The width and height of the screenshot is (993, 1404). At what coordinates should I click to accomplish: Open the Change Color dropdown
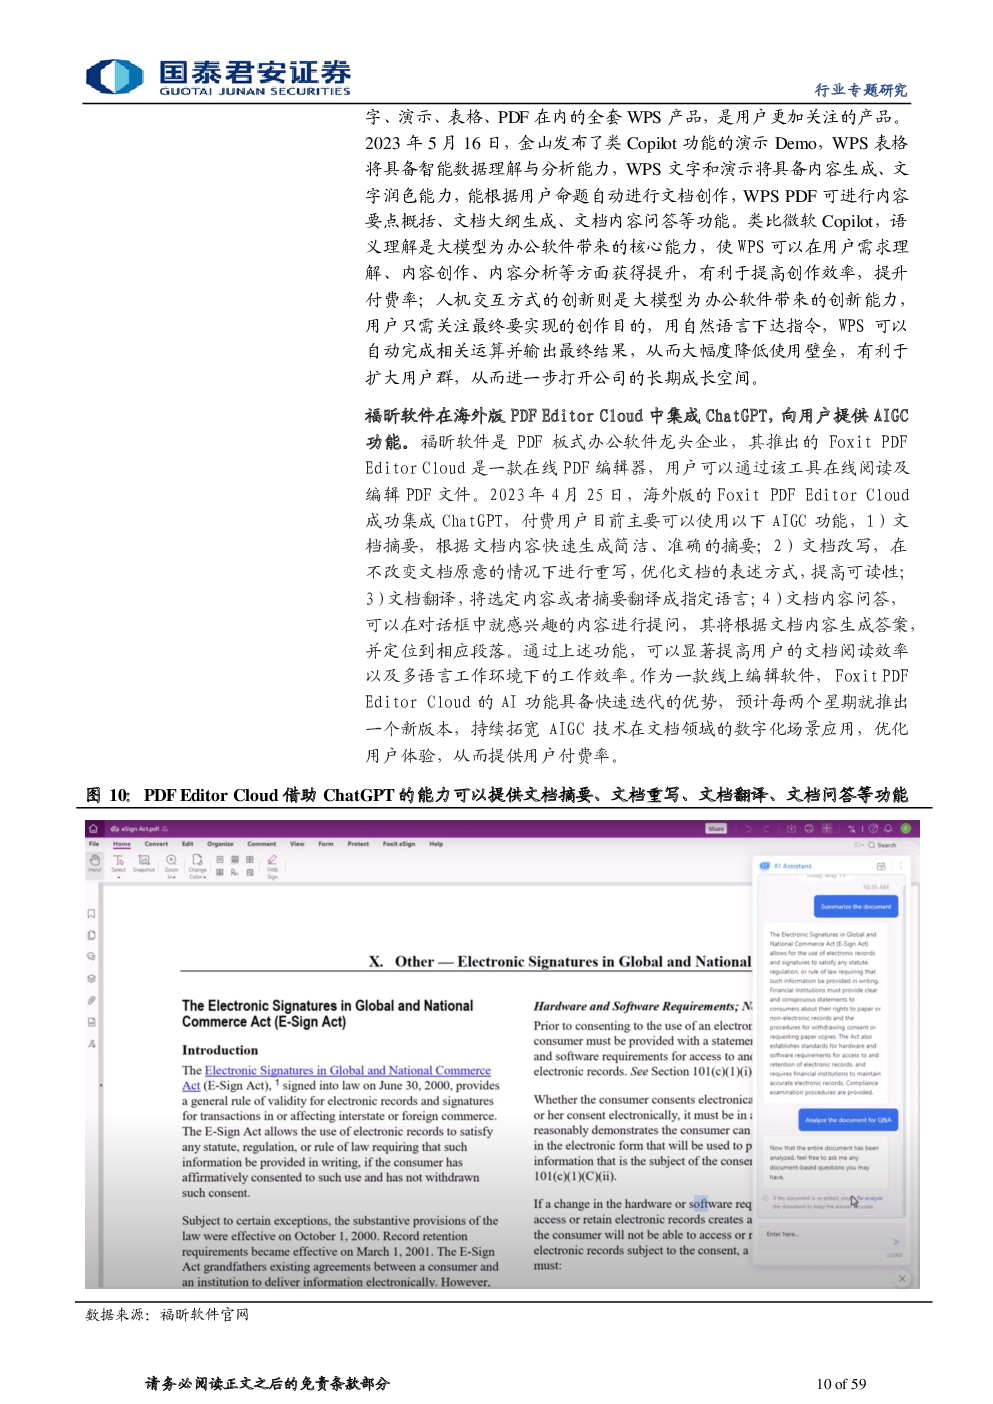pos(197,866)
